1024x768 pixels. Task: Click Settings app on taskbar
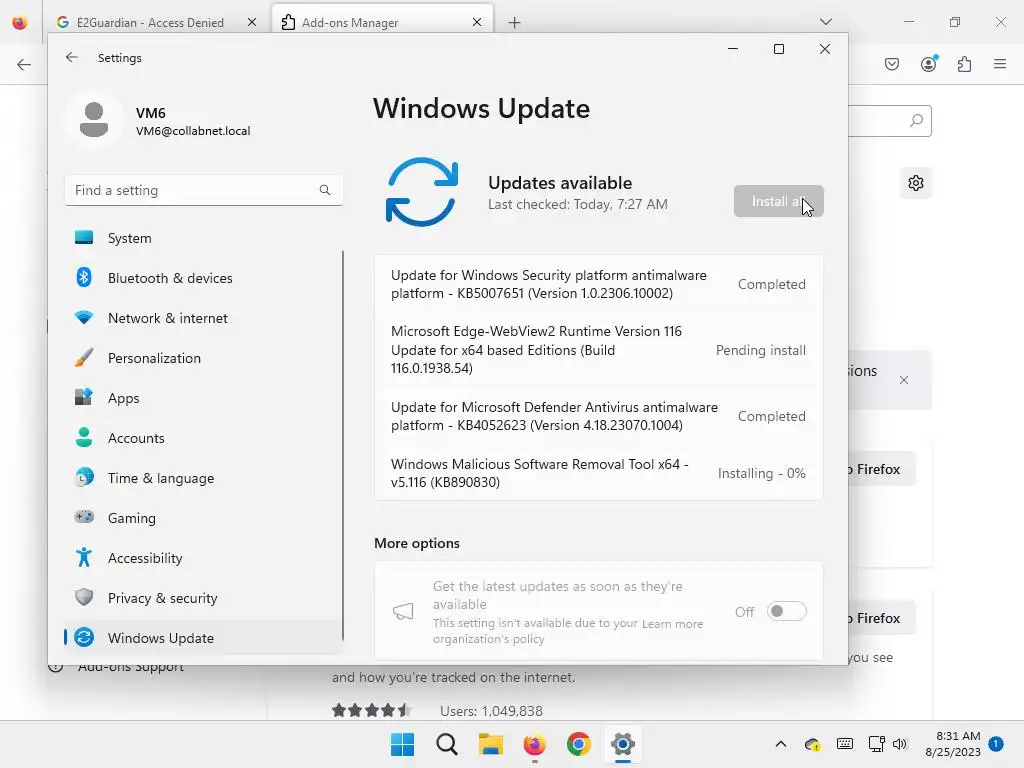(x=622, y=744)
